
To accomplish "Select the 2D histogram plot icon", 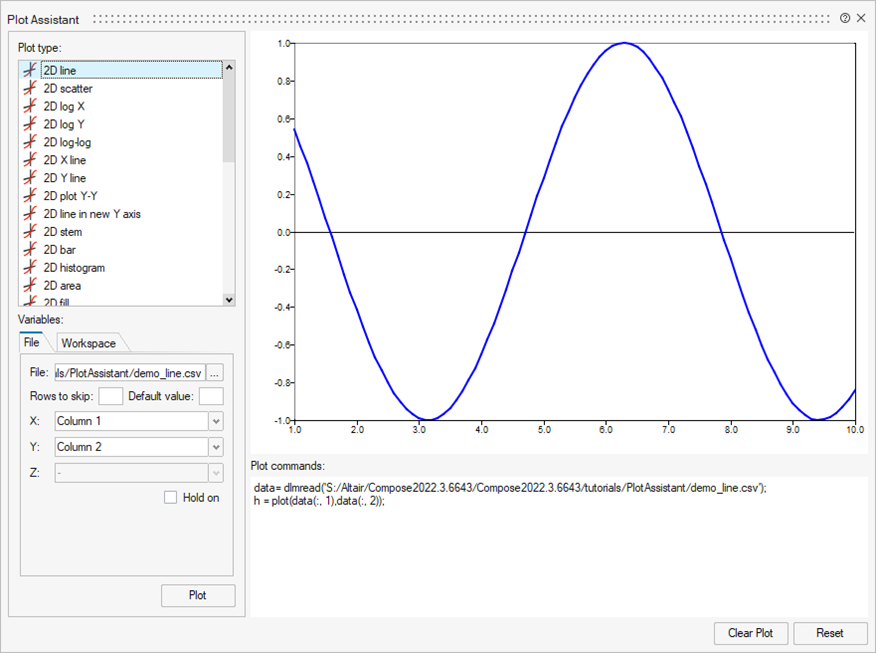I will 30,267.
